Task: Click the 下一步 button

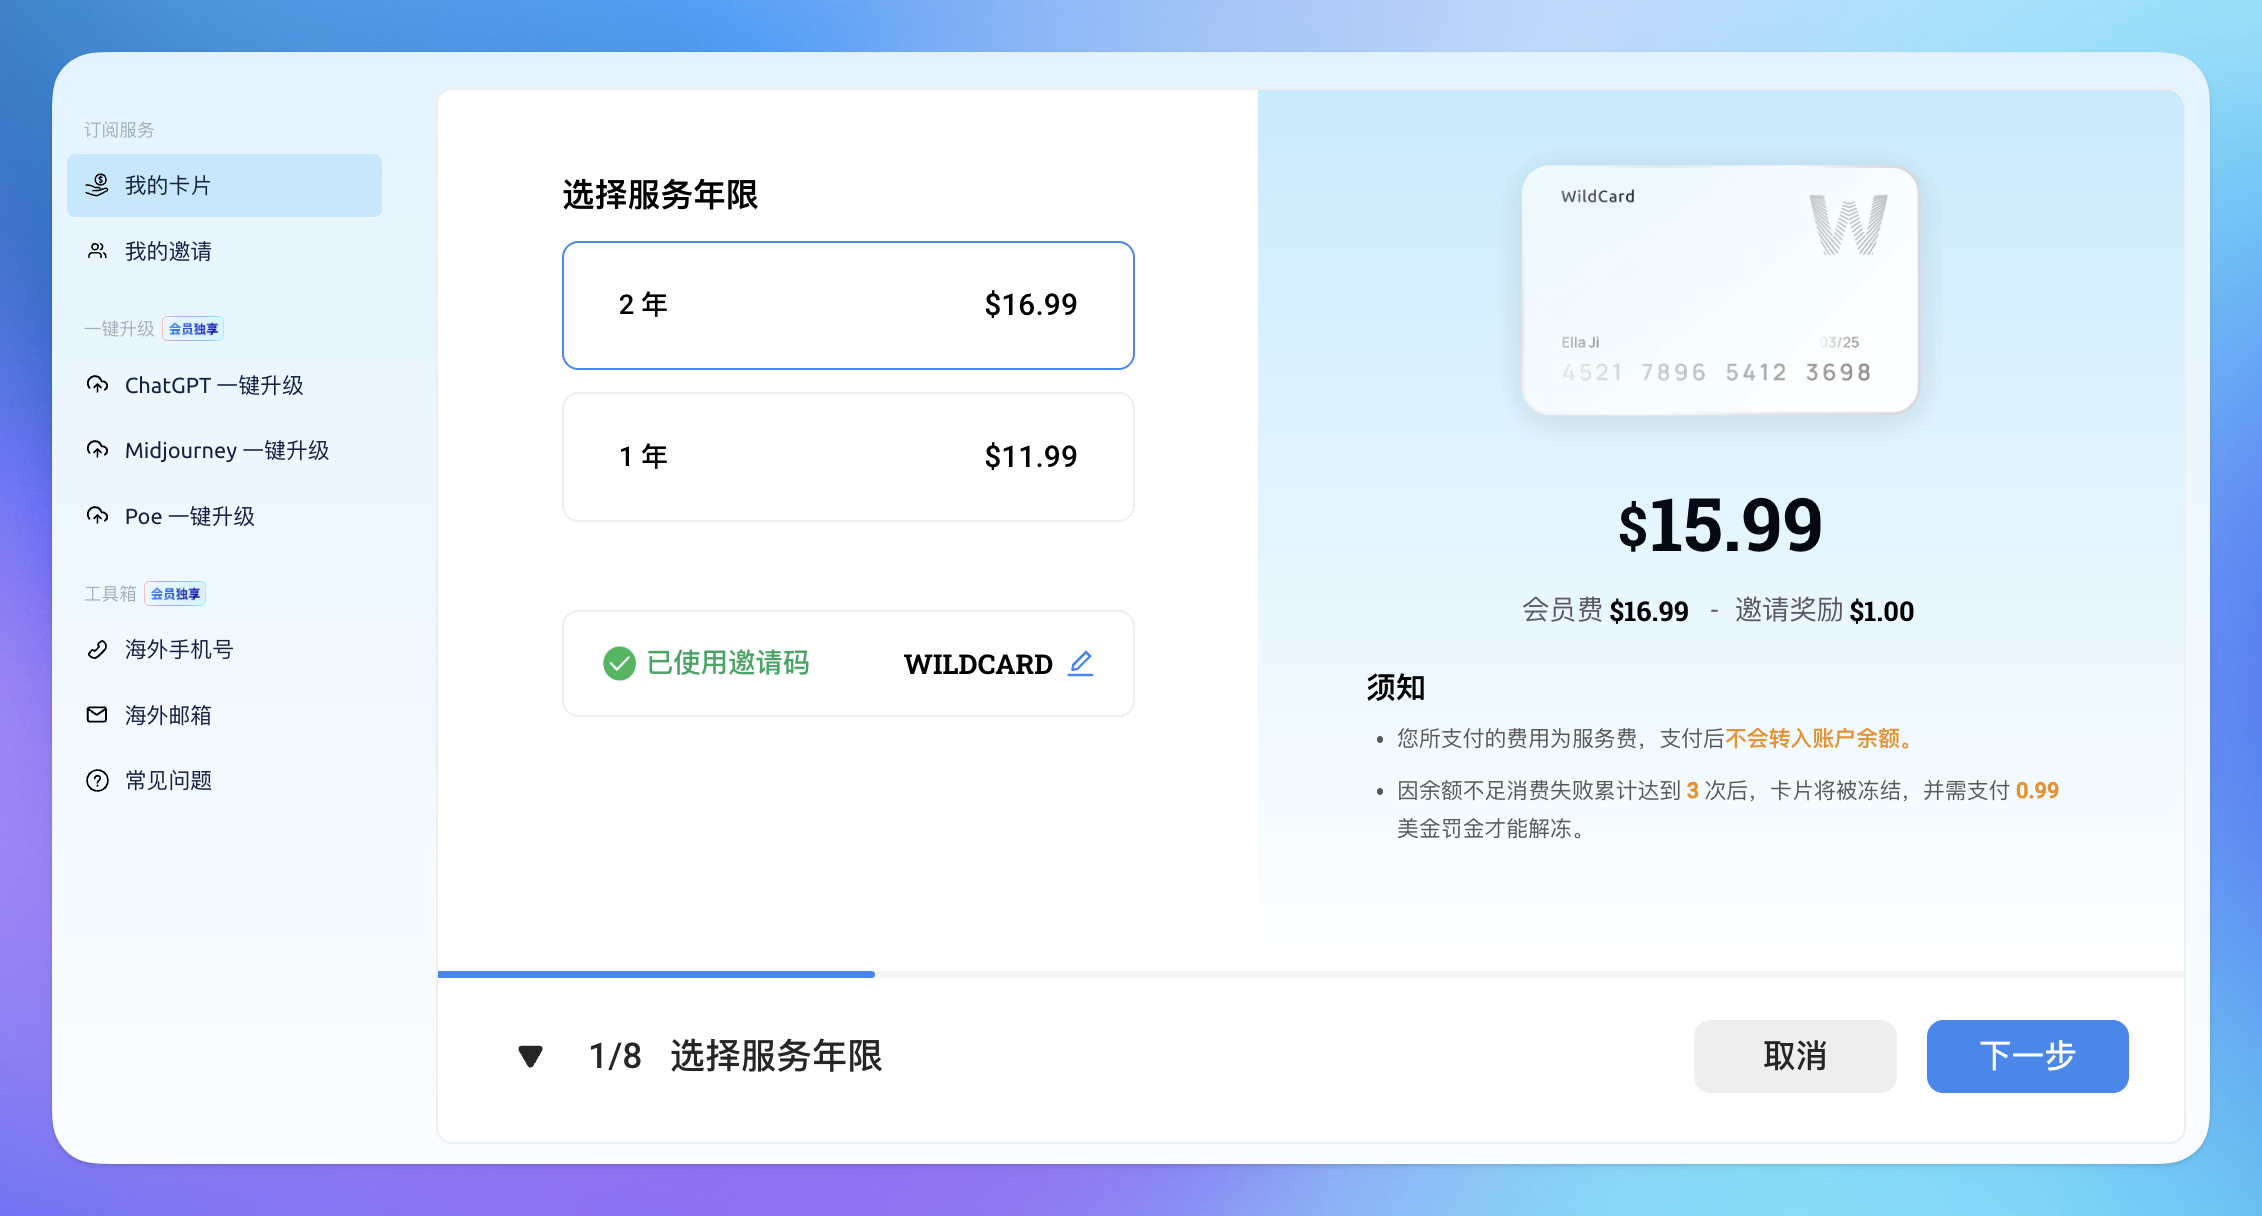Action: (2027, 1056)
